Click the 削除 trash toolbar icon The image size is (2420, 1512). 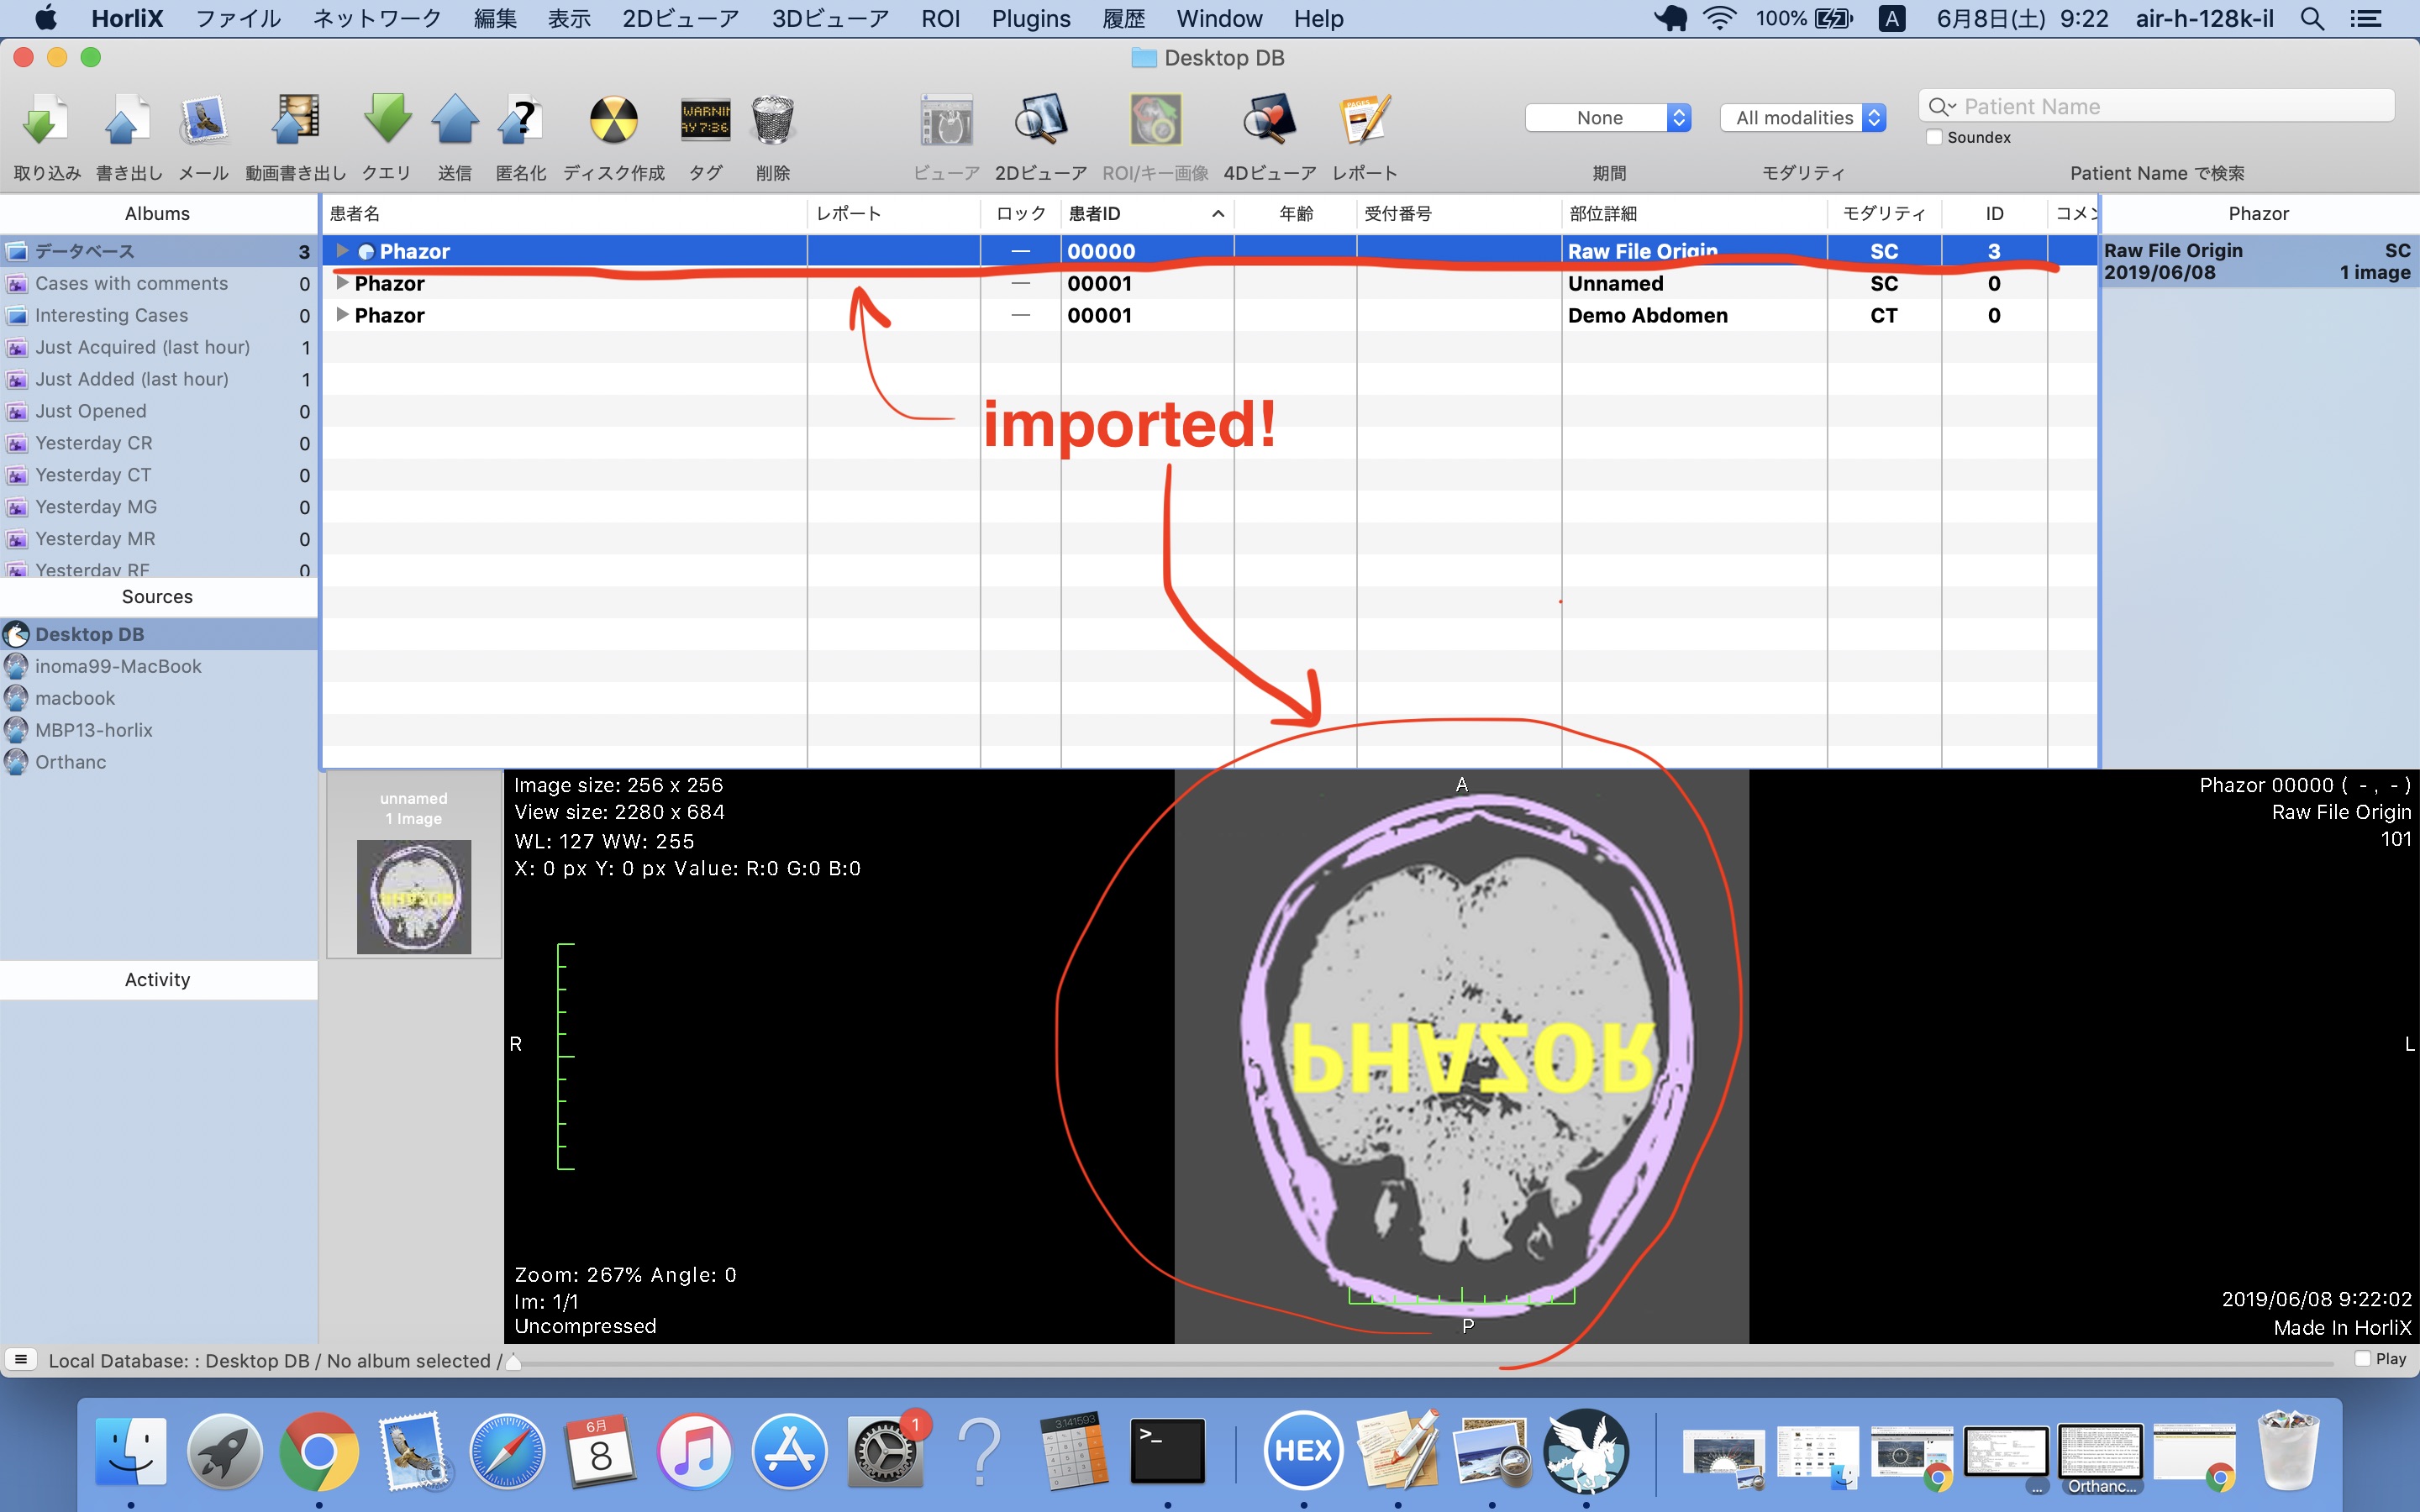(773, 122)
